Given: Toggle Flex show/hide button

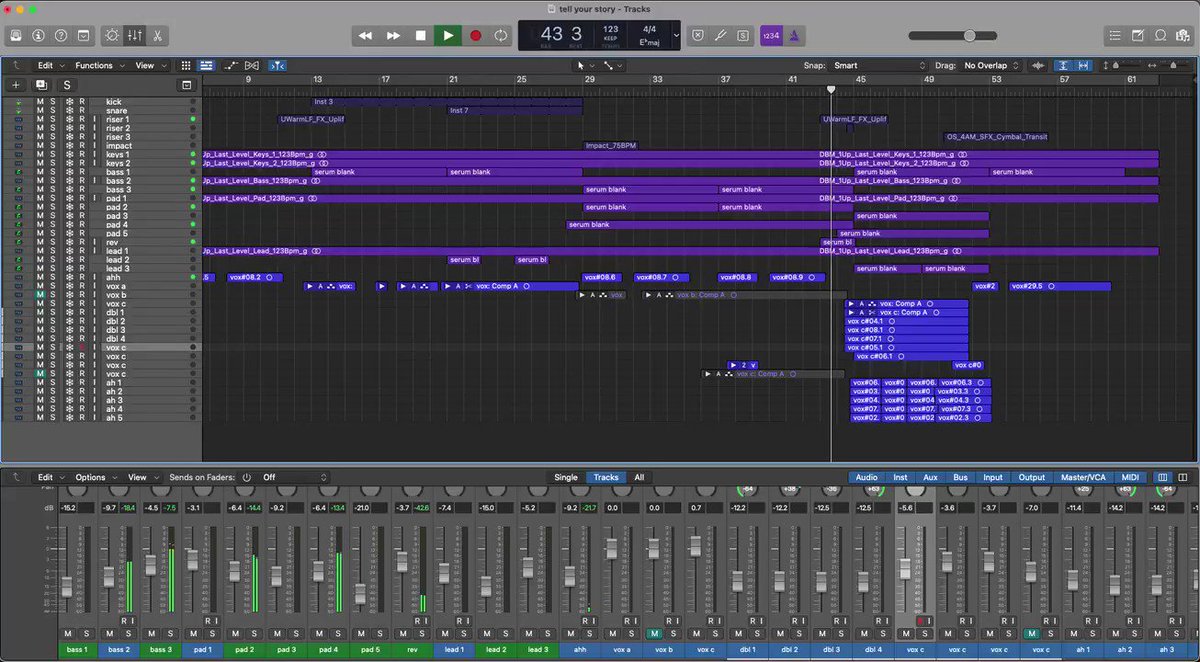Looking at the screenshot, I should pos(252,65).
